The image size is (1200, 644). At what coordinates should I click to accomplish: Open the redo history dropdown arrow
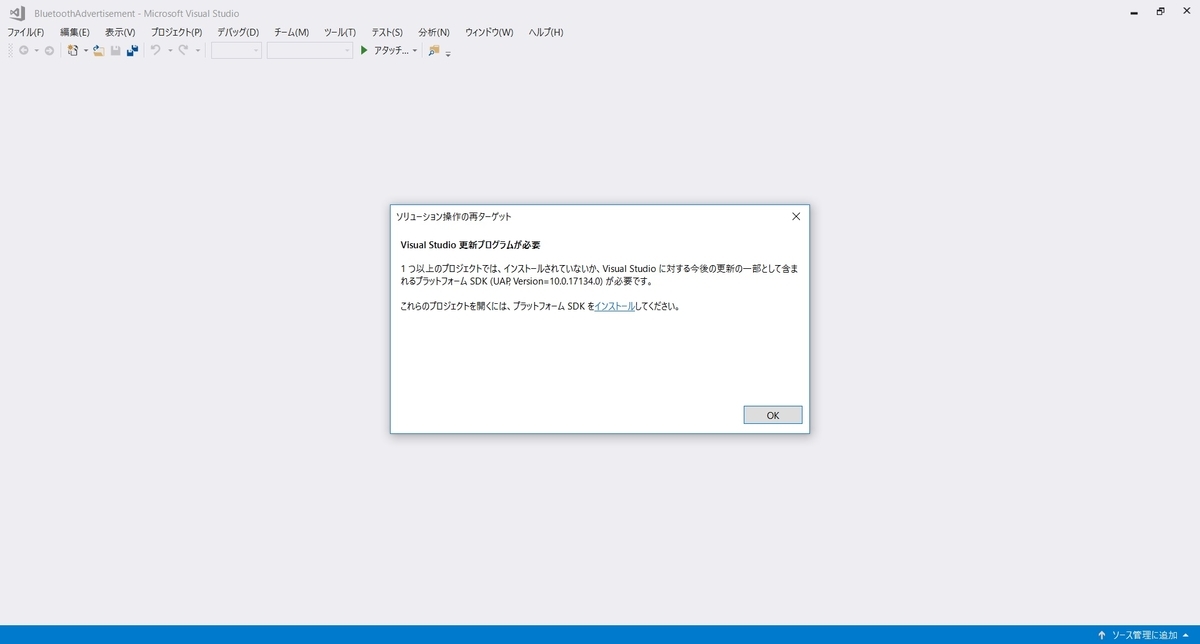point(198,50)
